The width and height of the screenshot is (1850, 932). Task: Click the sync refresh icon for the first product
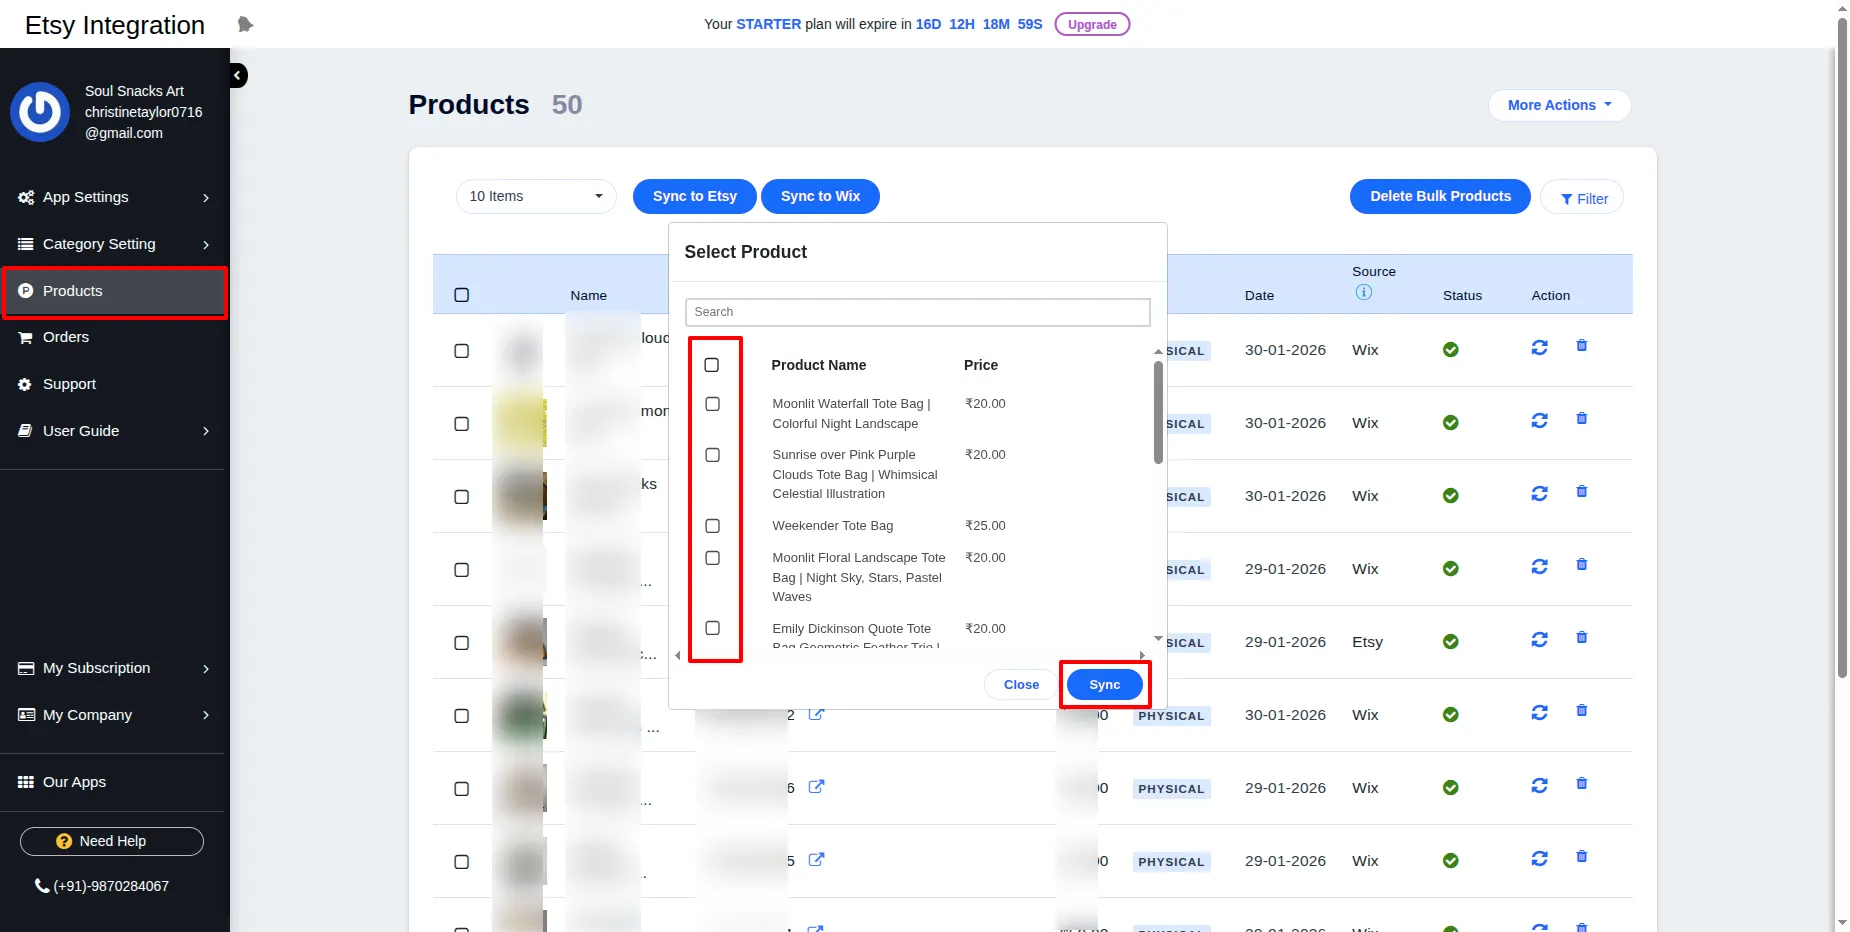[x=1539, y=346]
